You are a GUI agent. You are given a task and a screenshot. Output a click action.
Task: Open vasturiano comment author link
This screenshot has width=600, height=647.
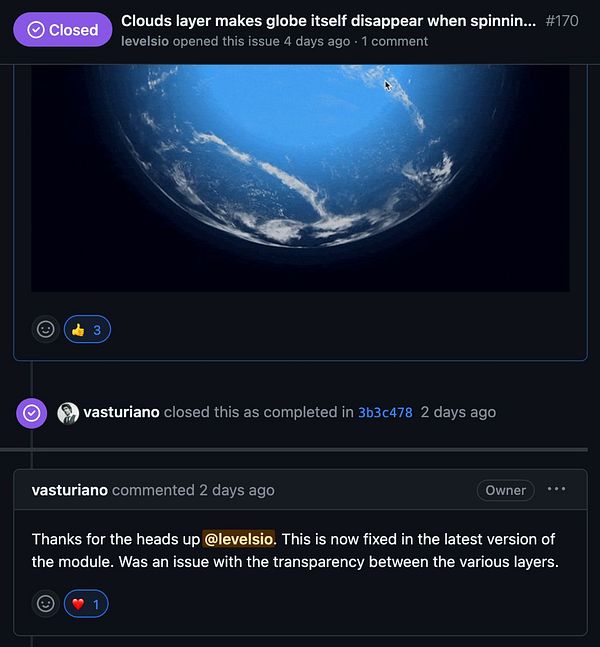tap(70, 490)
